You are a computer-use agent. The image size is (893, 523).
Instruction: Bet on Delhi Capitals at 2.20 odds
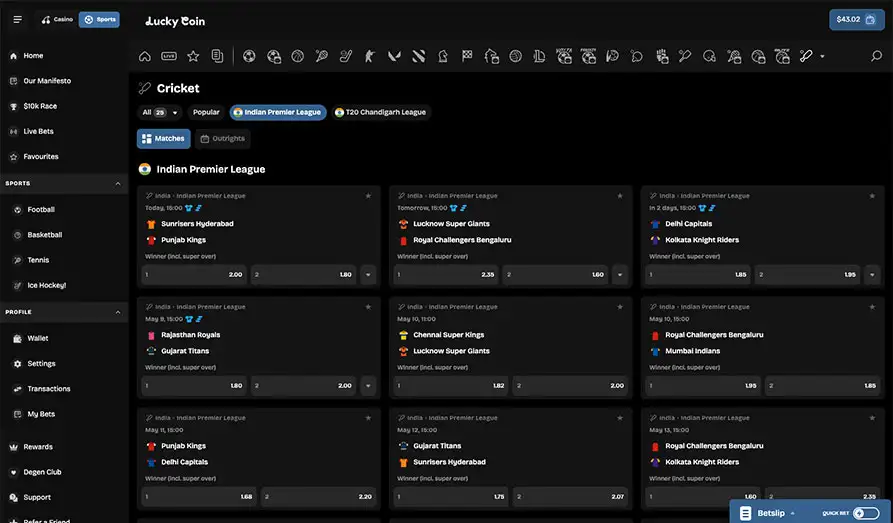[318, 497]
